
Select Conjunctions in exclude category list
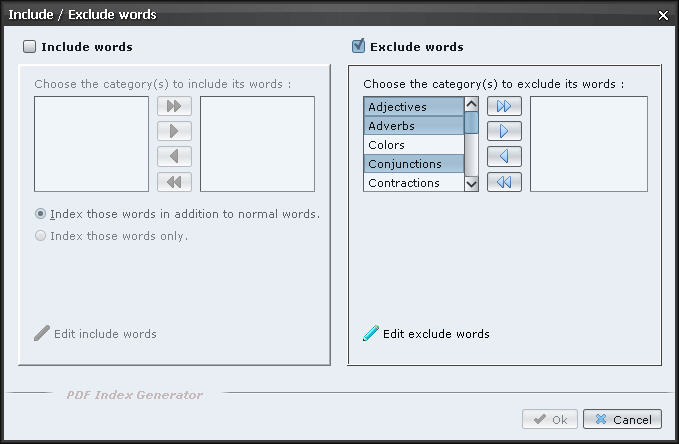tap(414, 164)
